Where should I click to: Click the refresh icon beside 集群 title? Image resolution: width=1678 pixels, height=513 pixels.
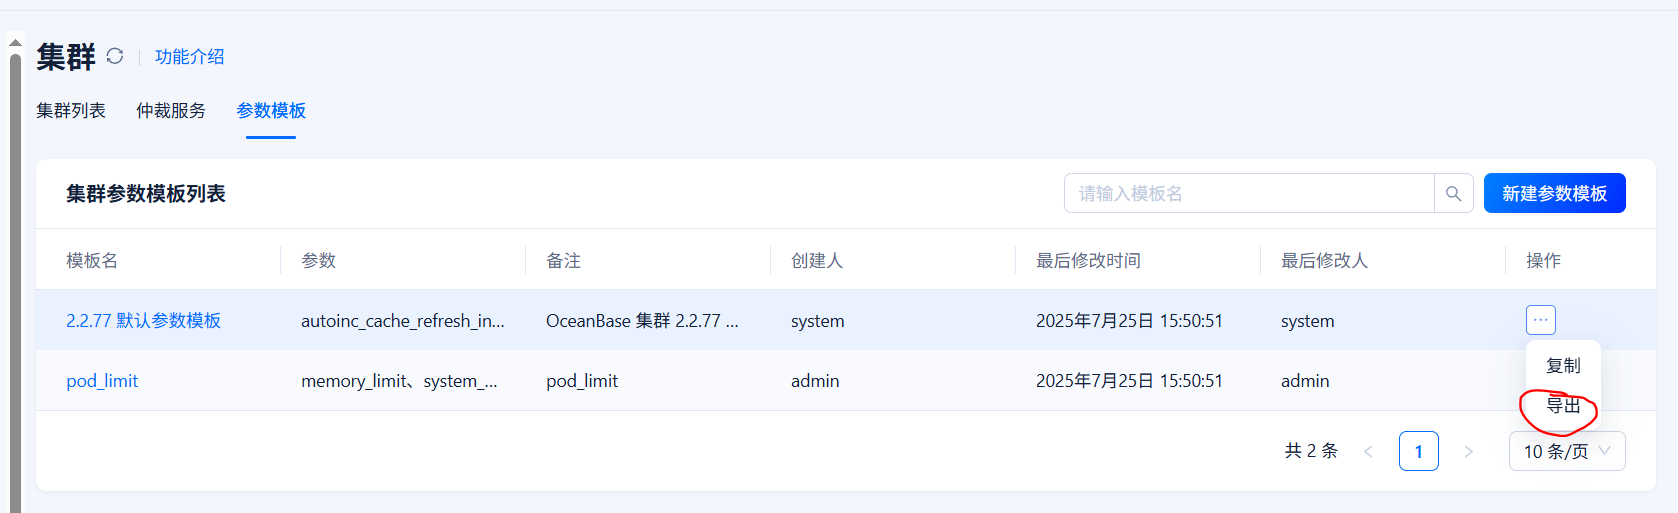click(115, 56)
